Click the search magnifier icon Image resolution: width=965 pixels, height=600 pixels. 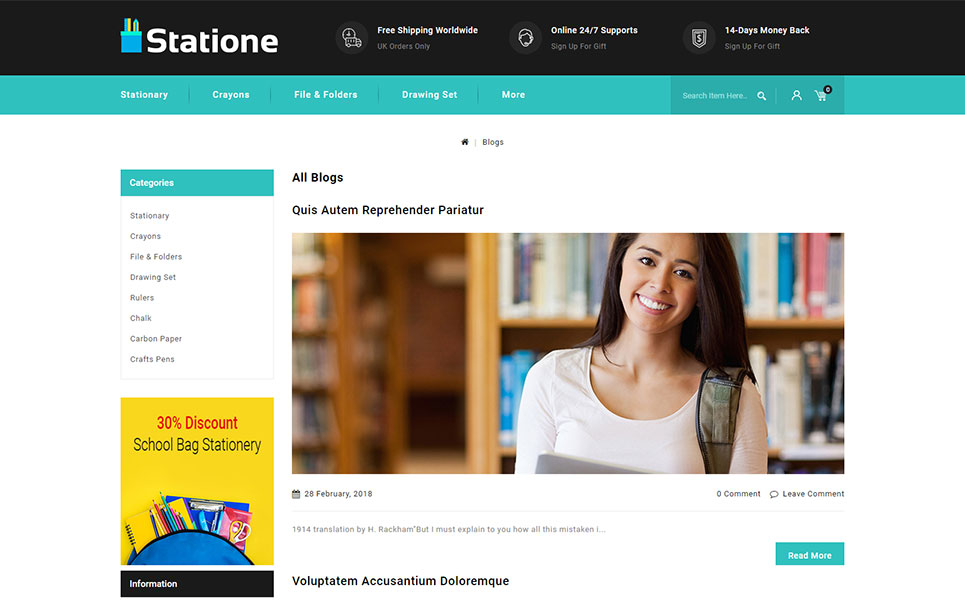(761, 95)
